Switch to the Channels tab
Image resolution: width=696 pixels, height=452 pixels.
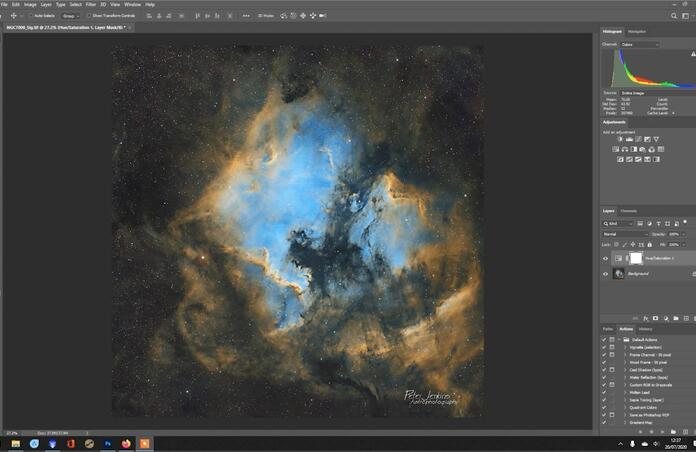coord(629,211)
